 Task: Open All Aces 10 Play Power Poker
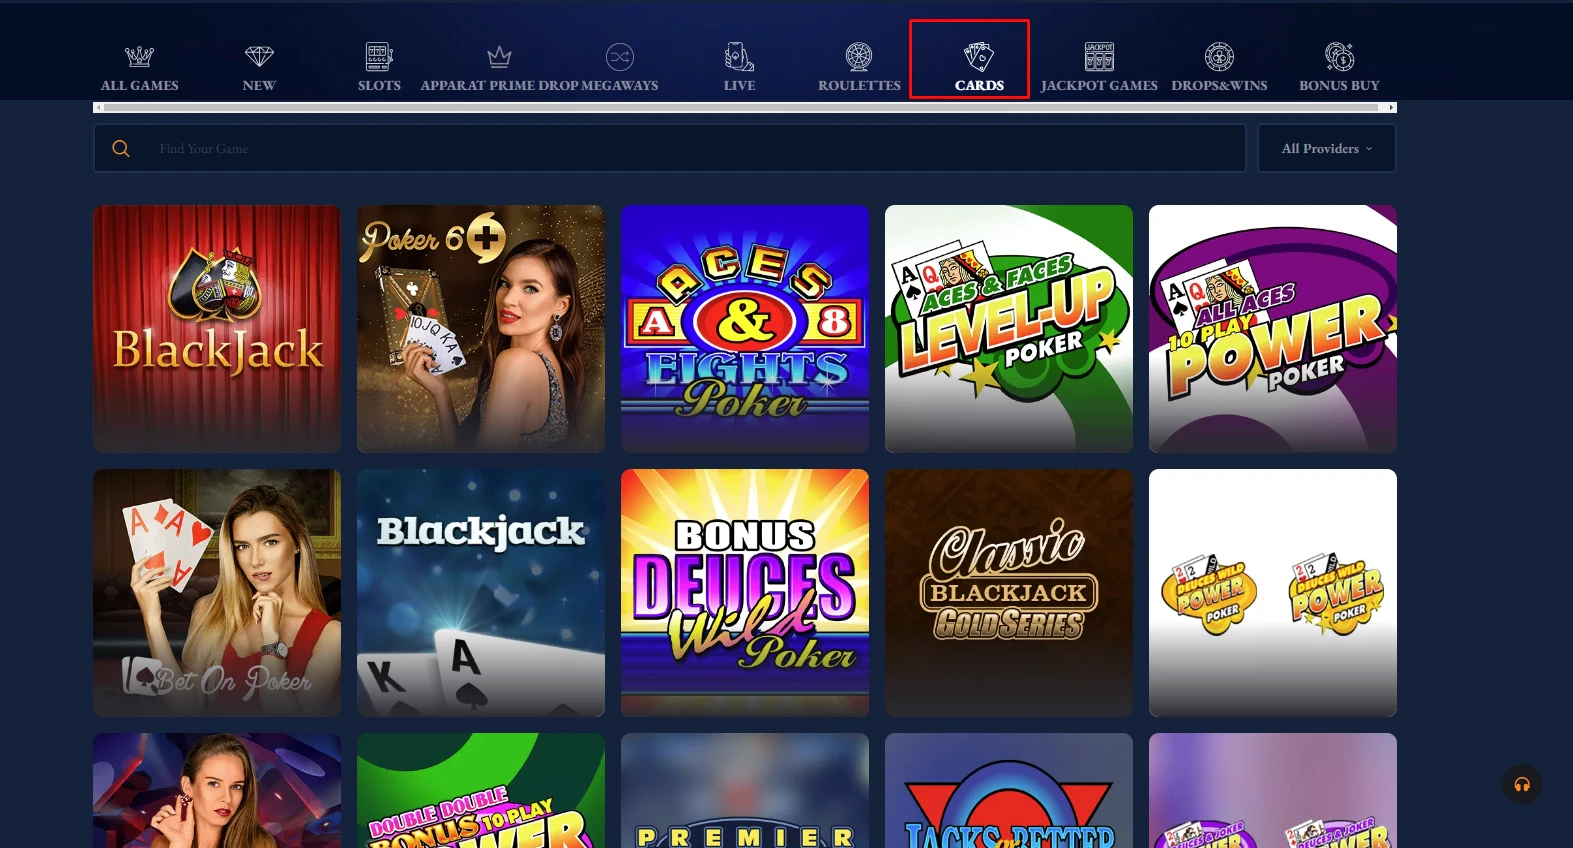(1273, 329)
